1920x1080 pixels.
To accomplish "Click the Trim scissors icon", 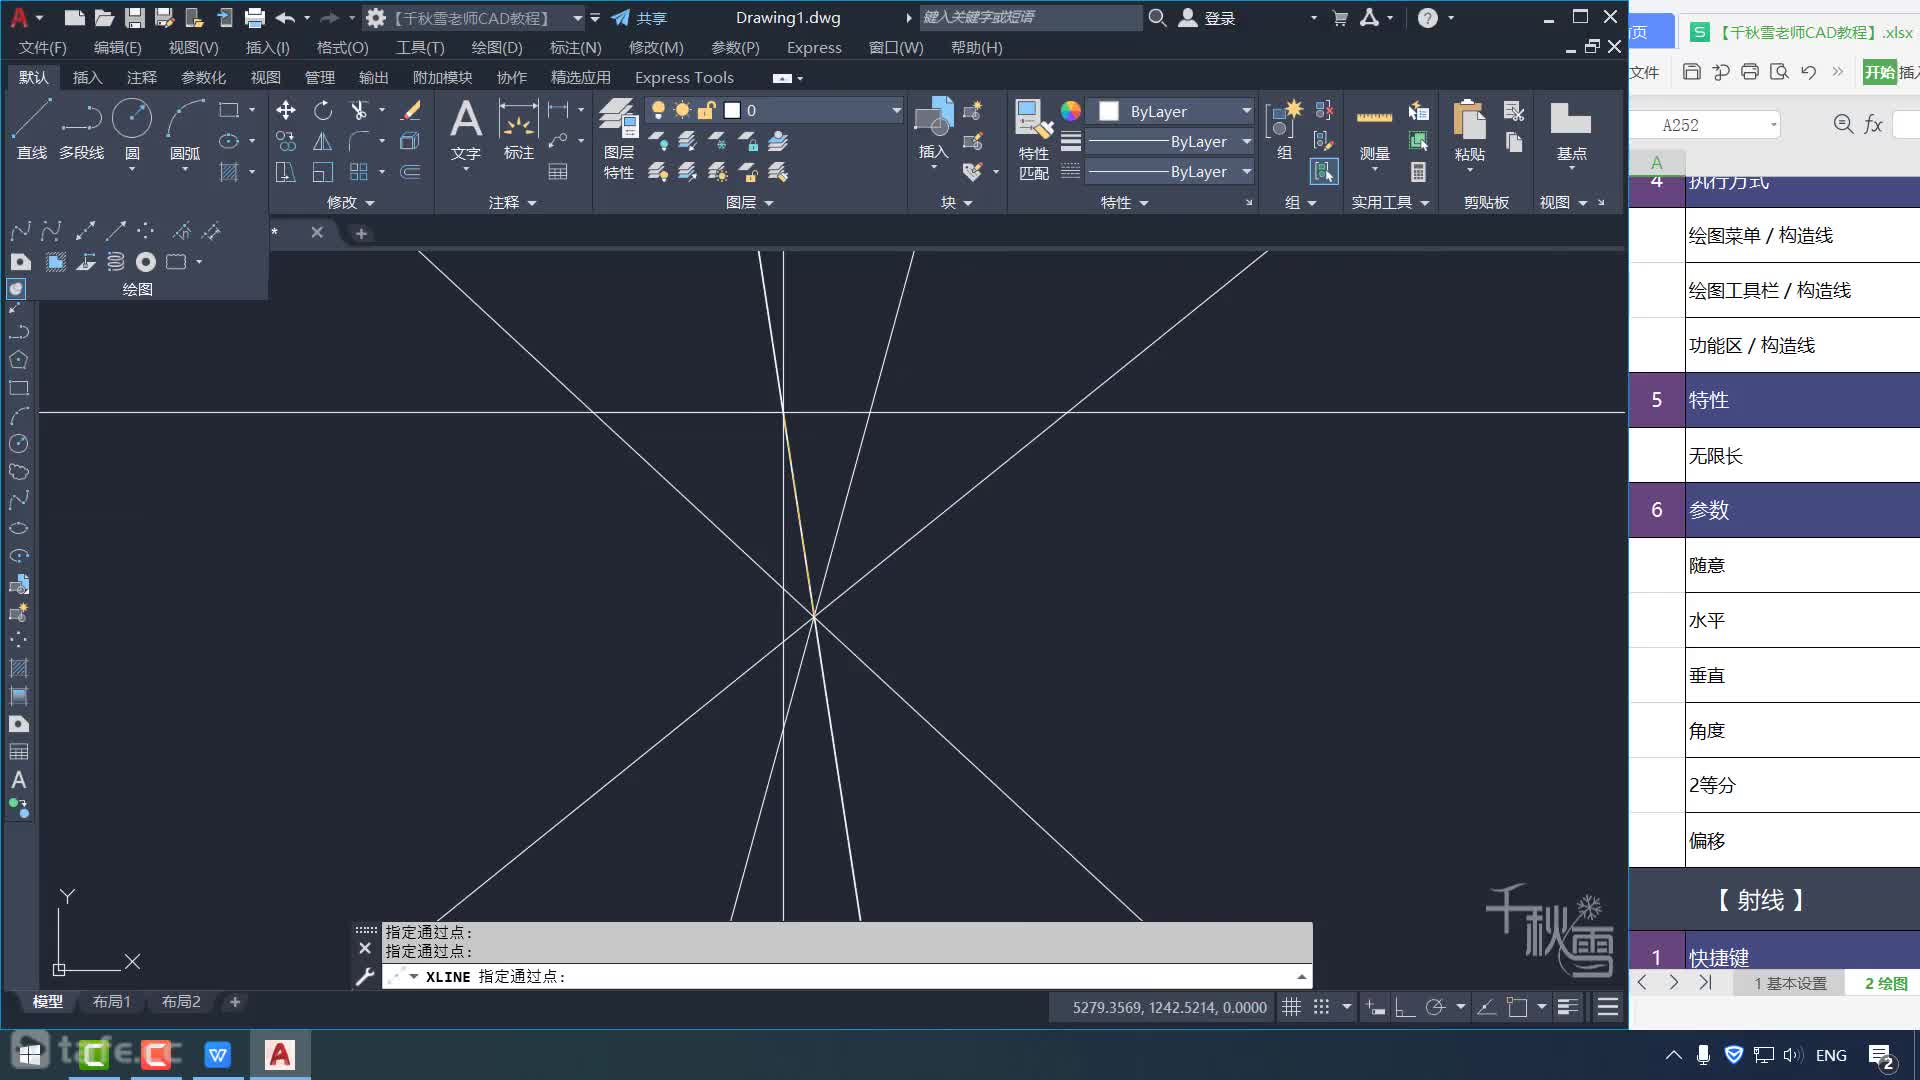I will pos(359,110).
